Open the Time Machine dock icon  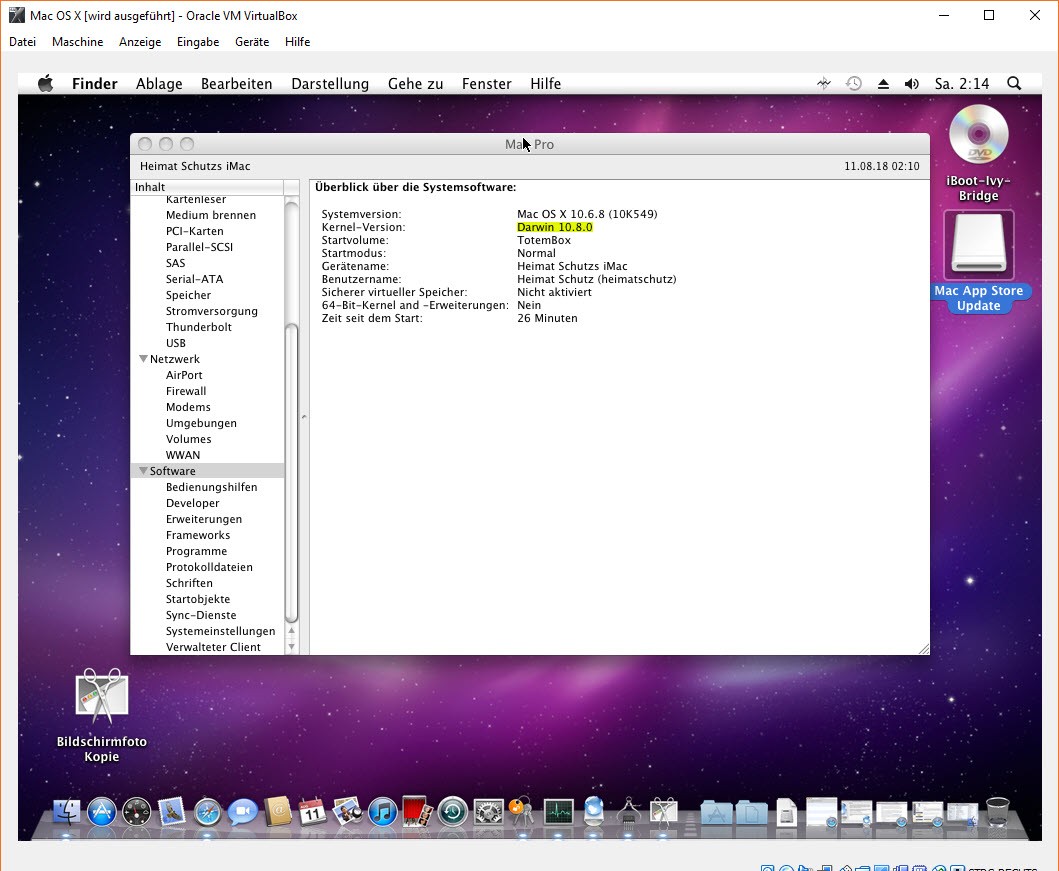coord(452,811)
